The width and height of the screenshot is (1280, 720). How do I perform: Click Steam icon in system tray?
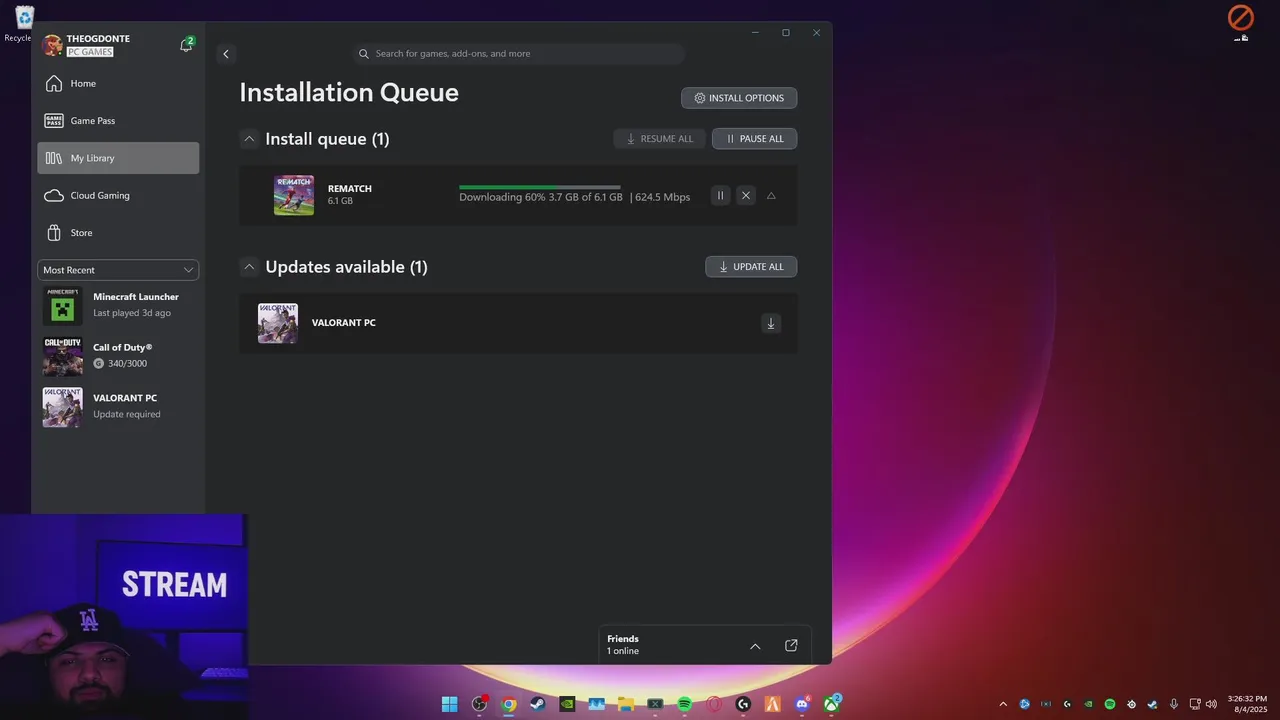1153,704
